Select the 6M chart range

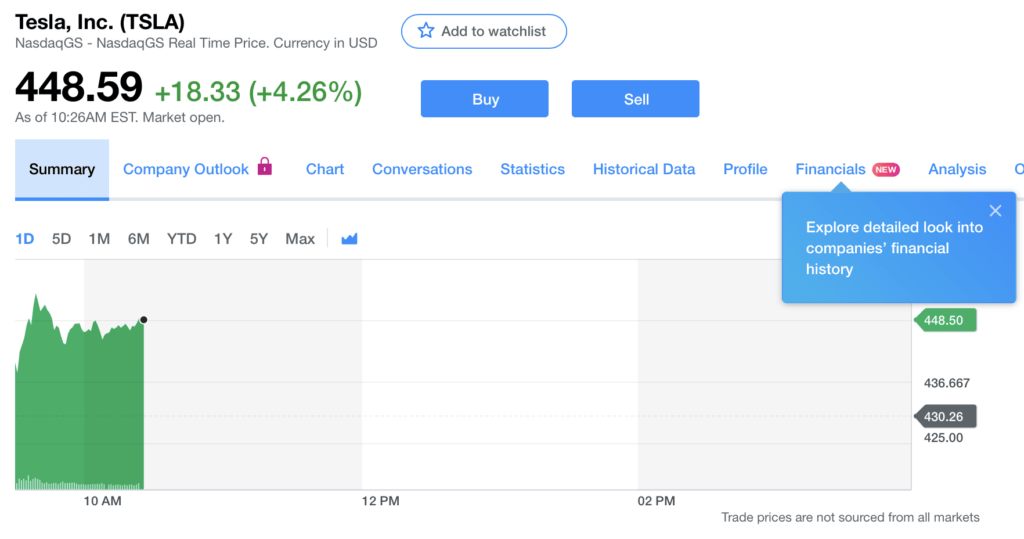point(138,239)
